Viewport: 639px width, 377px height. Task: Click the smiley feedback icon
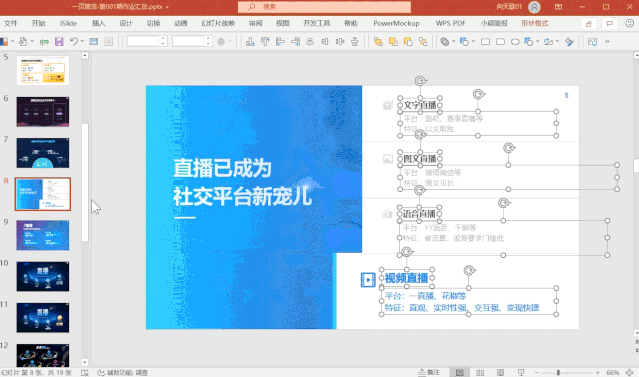click(x=630, y=24)
